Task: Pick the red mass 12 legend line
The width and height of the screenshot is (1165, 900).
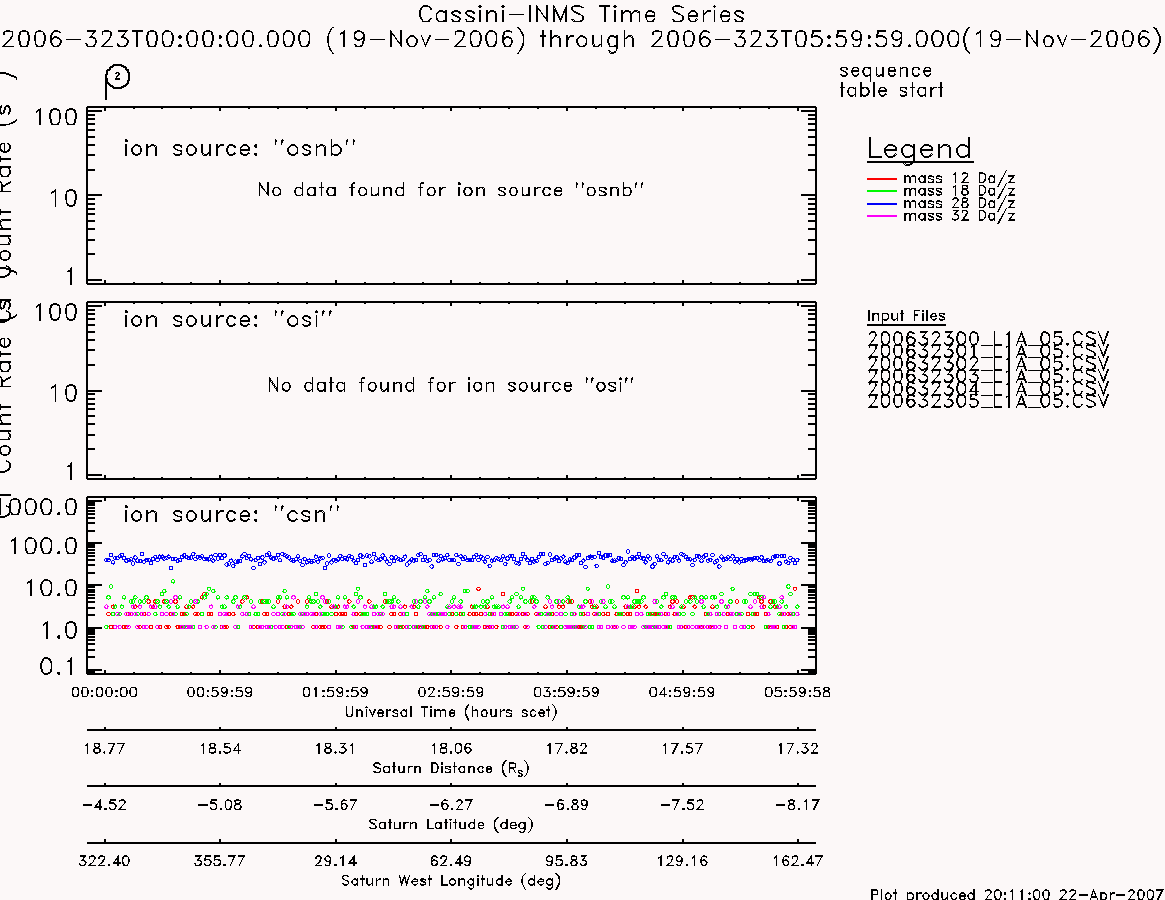Action: (x=882, y=178)
